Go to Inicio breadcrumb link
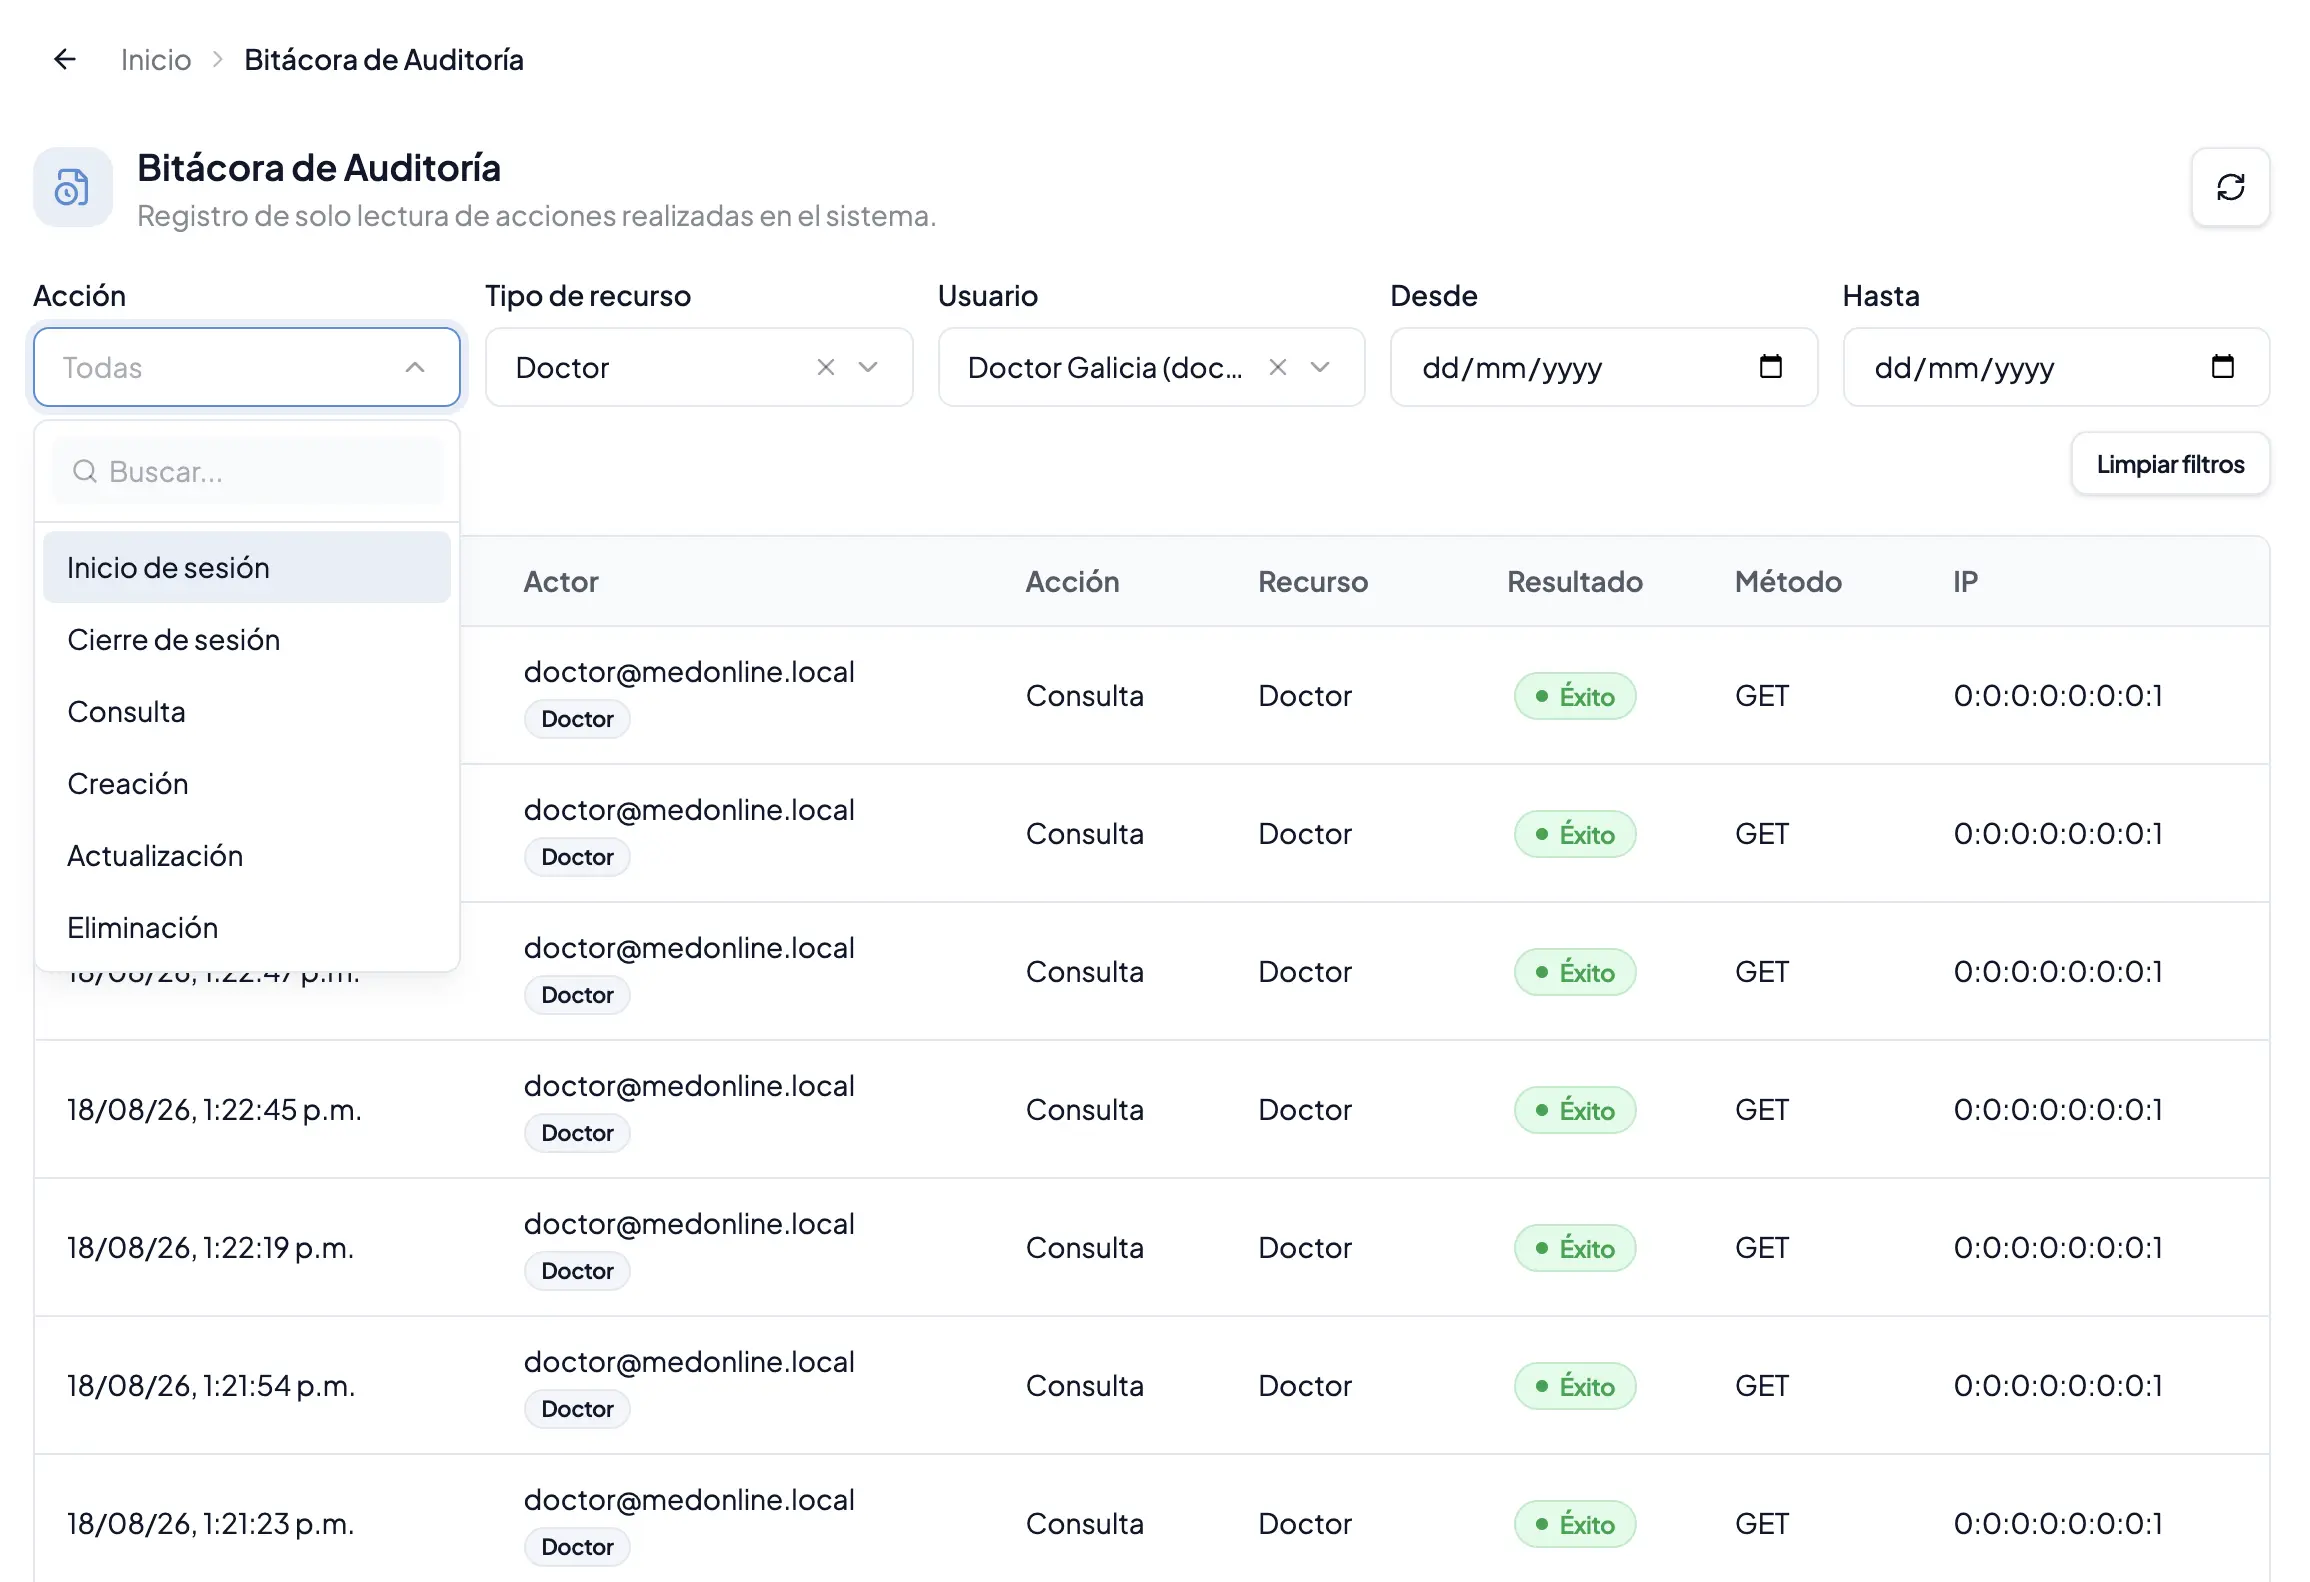This screenshot has height=1582, width=2310. click(156, 60)
